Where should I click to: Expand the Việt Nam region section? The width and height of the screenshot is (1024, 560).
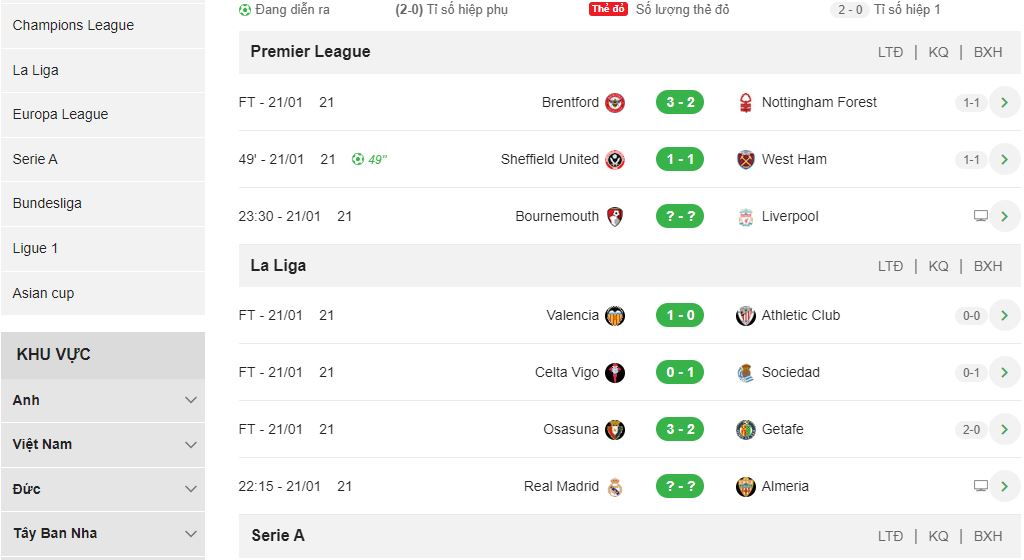coord(191,444)
